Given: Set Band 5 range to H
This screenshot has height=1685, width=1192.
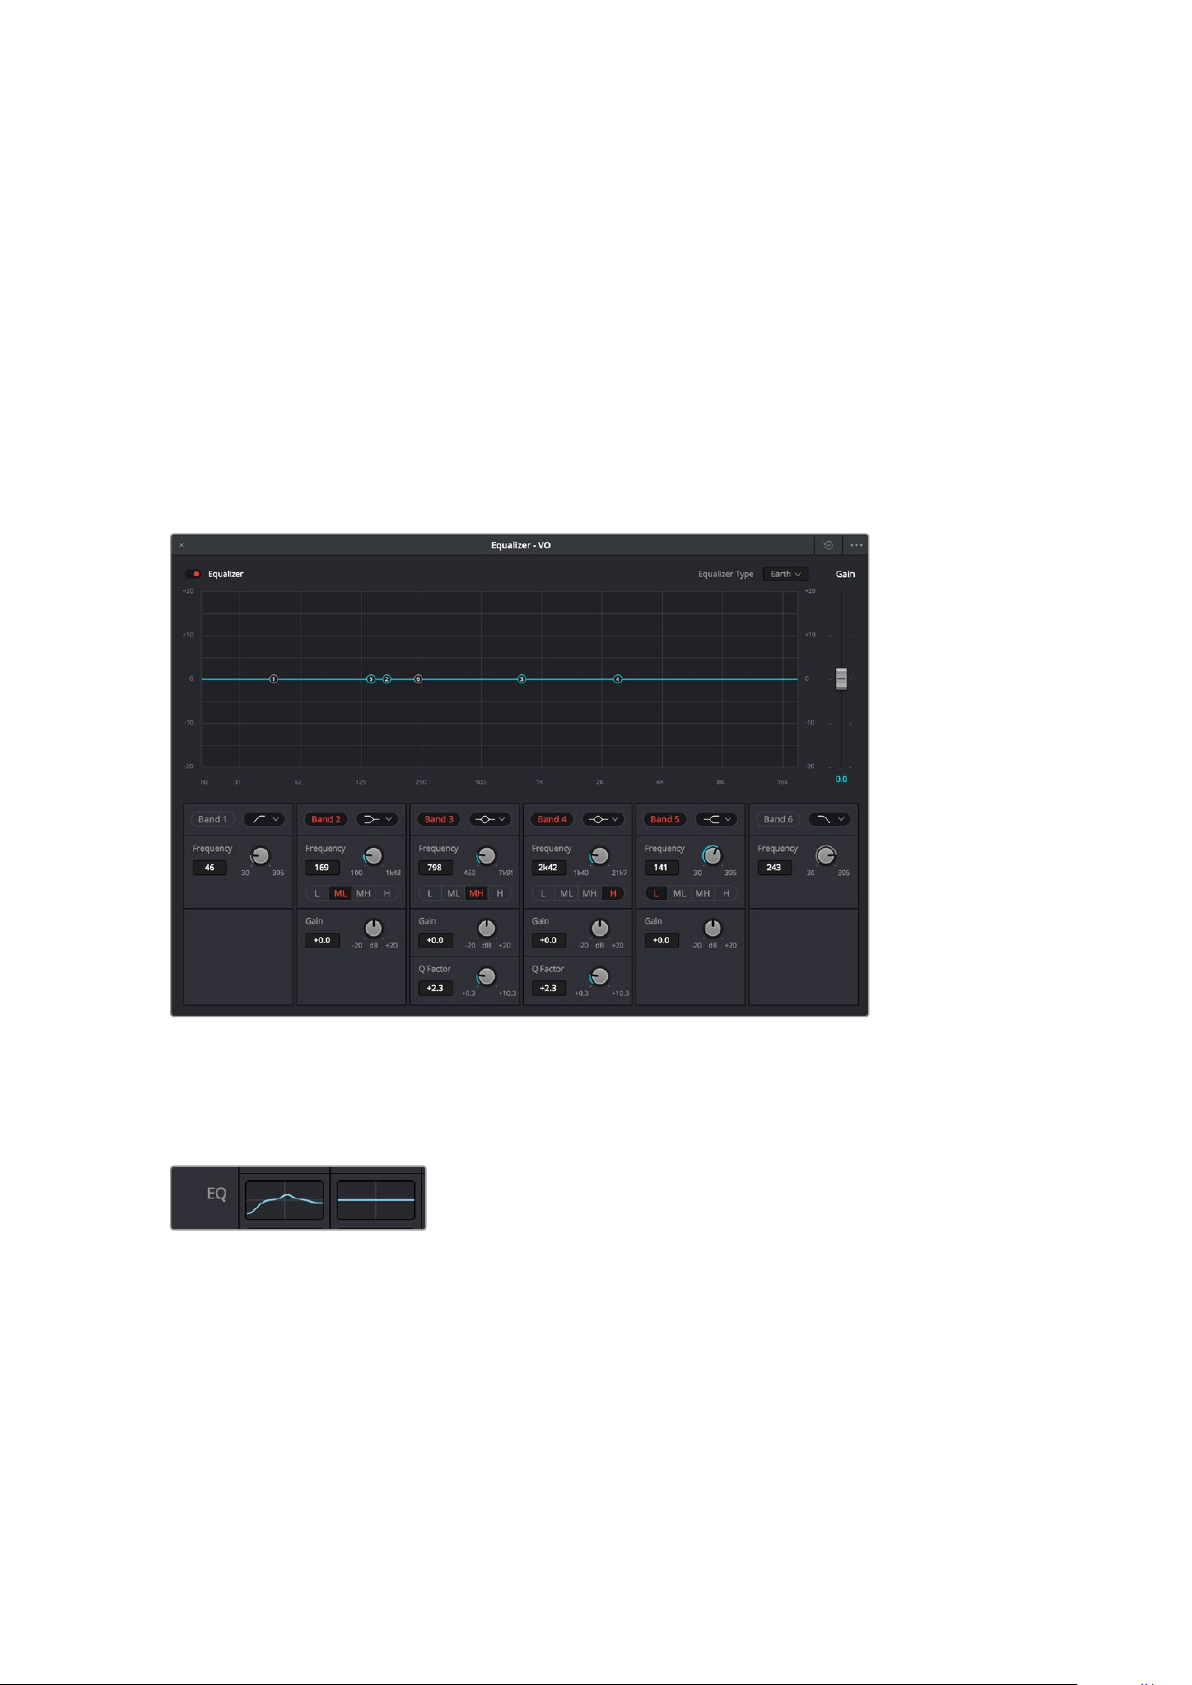Looking at the screenshot, I should 727,893.
